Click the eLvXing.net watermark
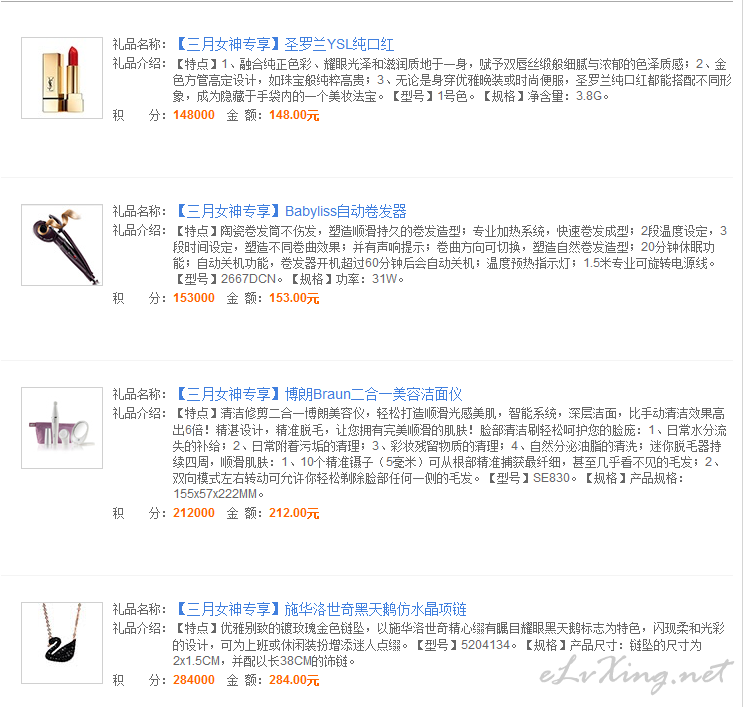Screen dimensions: 744x707 pyautogui.click(x=636, y=674)
